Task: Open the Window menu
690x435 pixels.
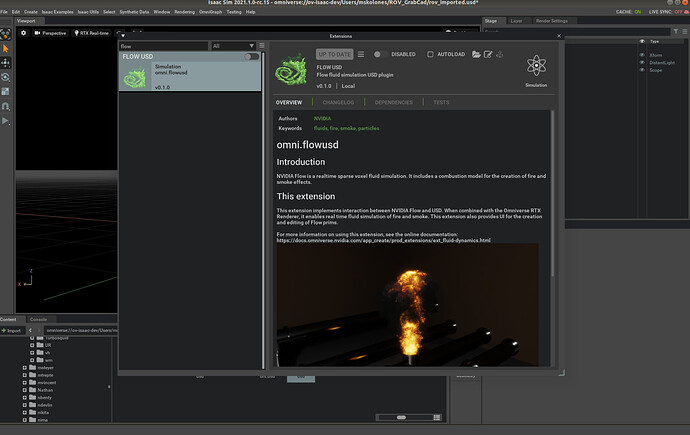Action: pos(161,12)
